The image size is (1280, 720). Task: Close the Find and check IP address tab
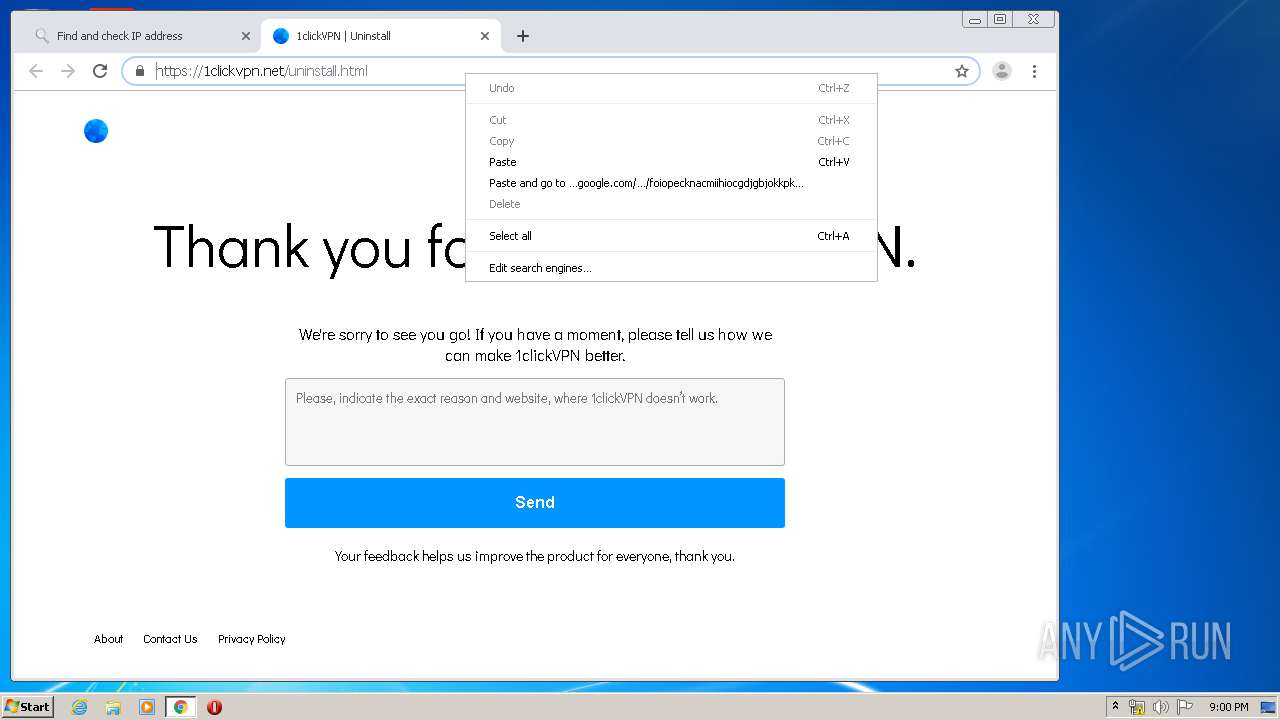(x=246, y=36)
